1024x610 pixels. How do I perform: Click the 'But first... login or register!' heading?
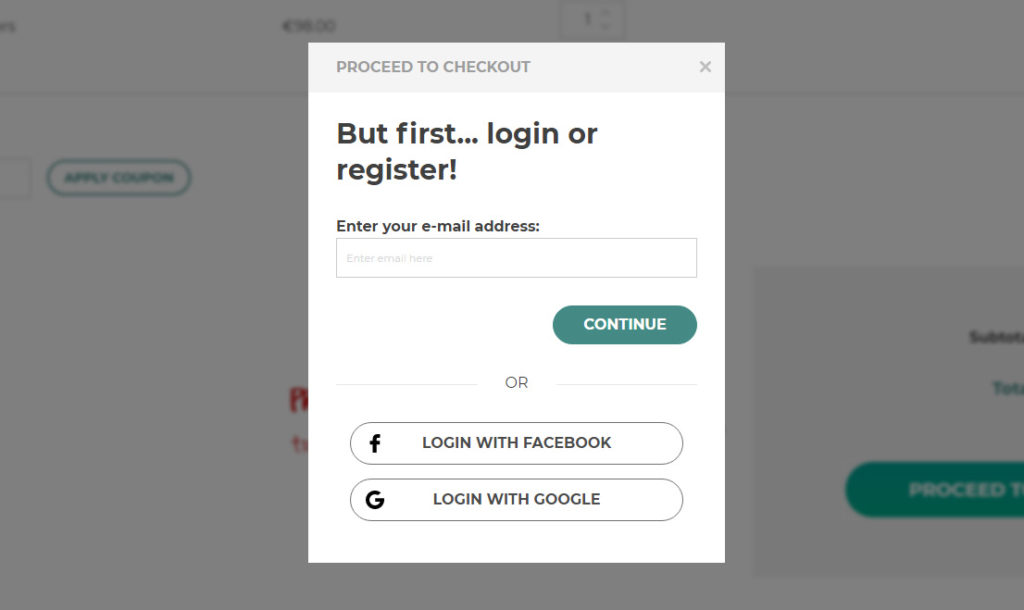tap(466, 151)
